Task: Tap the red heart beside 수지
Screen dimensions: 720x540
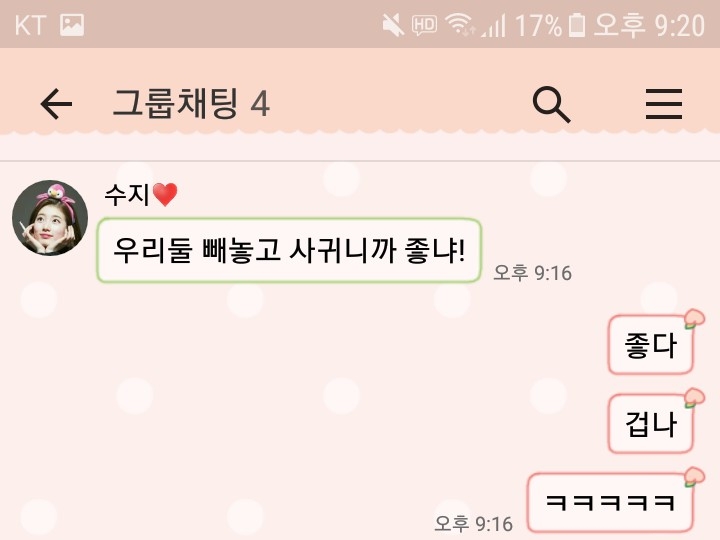Action: click(x=165, y=194)
